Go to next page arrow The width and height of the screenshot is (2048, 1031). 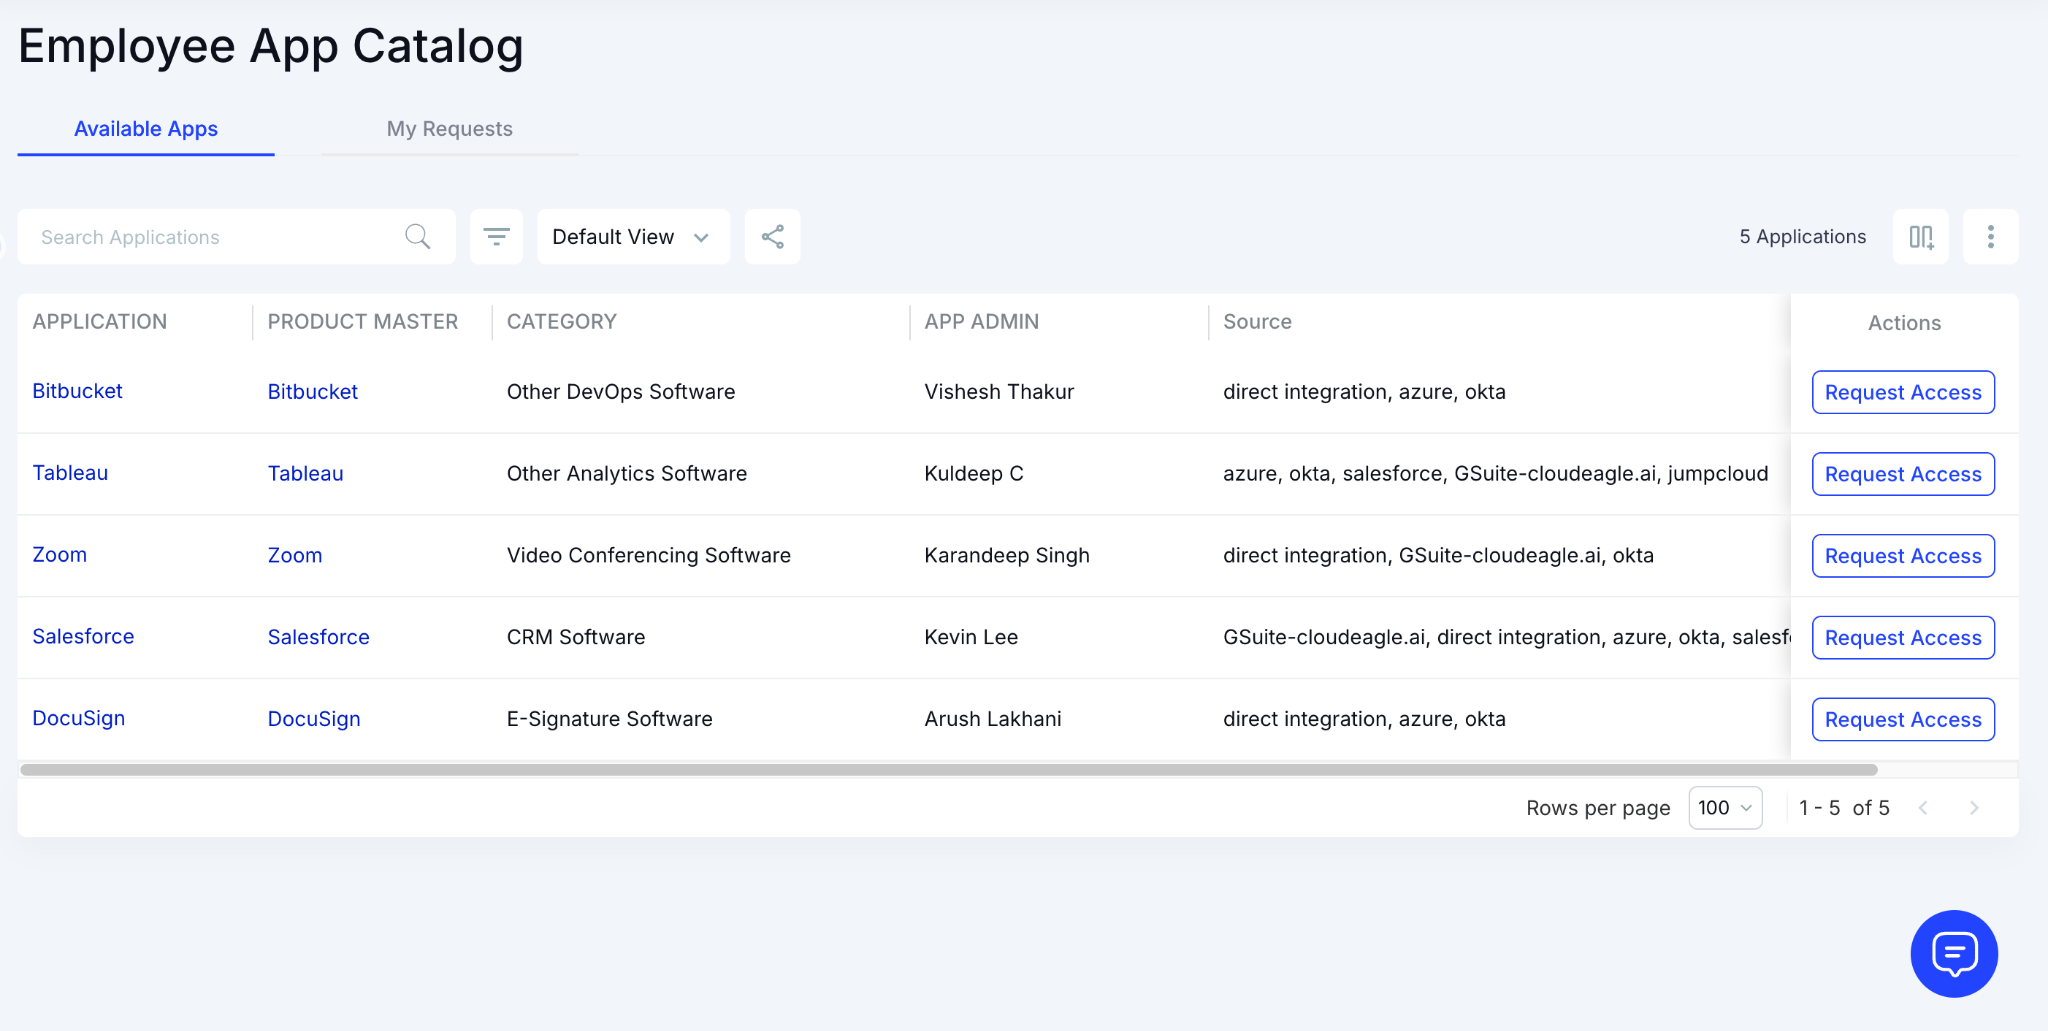pos(1974,808)
